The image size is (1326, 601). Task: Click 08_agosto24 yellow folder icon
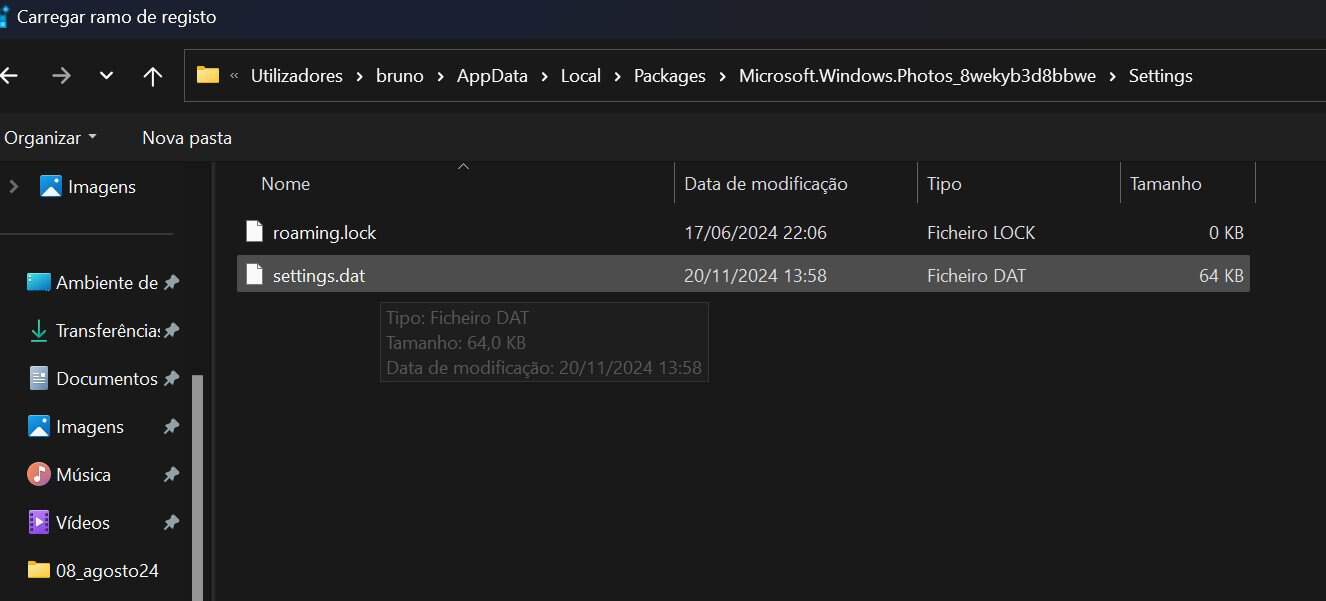[x=38, y=570]
